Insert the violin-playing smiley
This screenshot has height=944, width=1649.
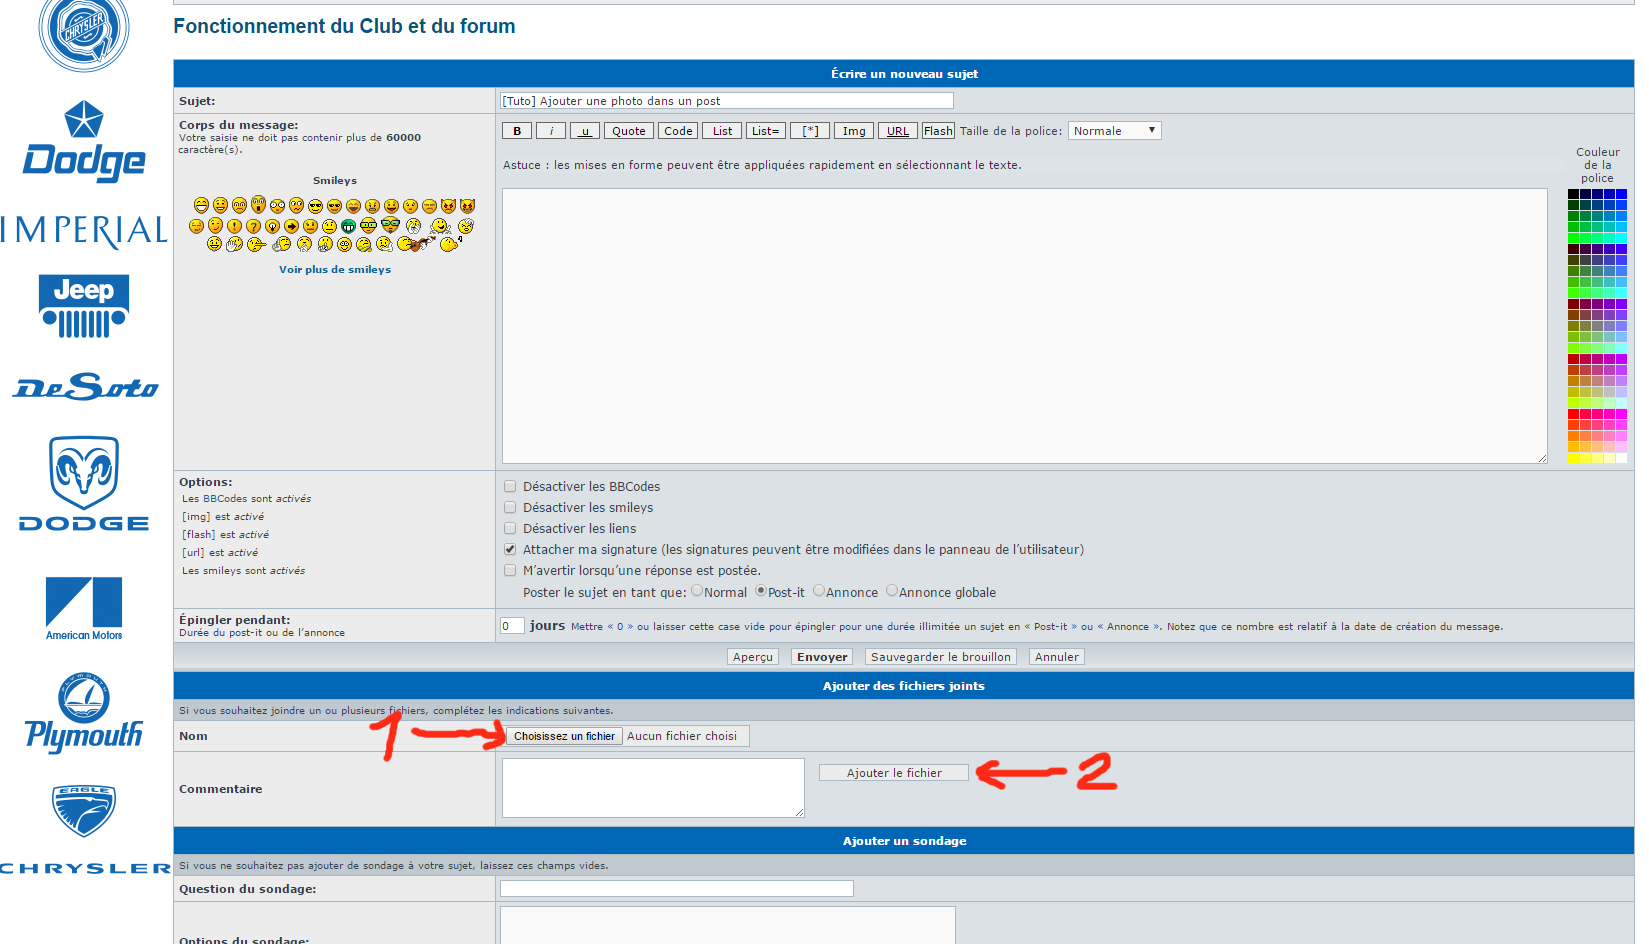coord(415,243)
